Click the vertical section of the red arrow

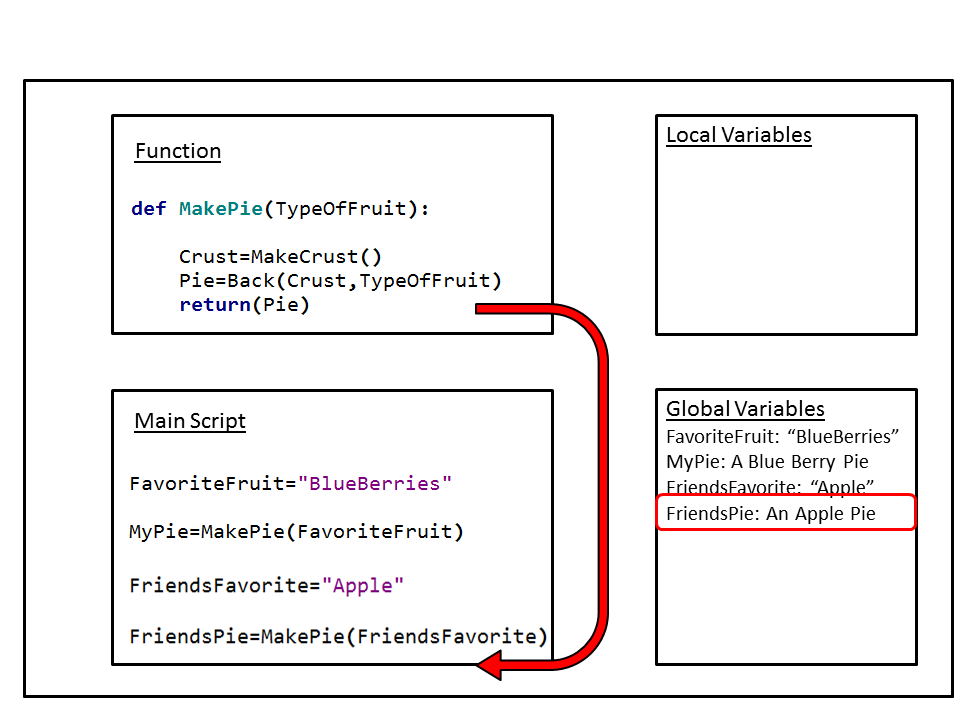point(602,480)
